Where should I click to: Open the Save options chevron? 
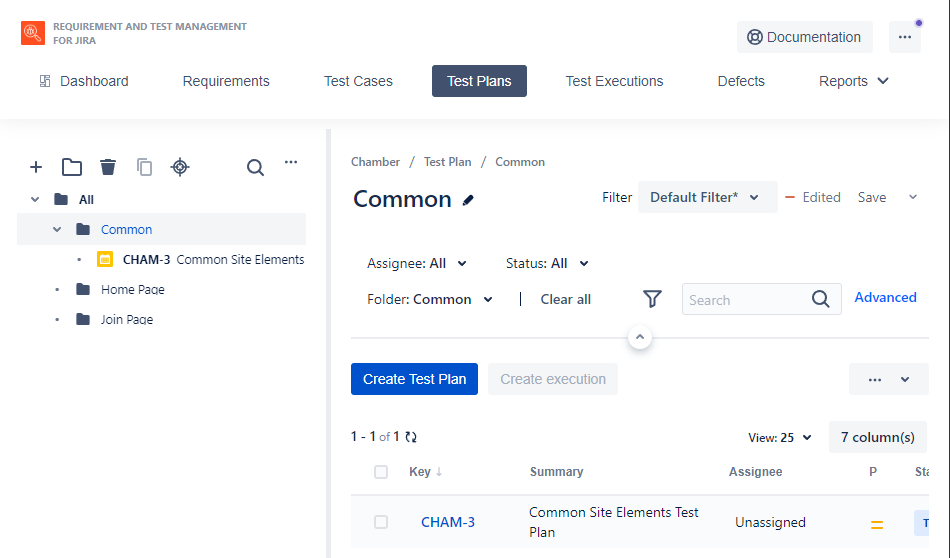click(912, 197)
